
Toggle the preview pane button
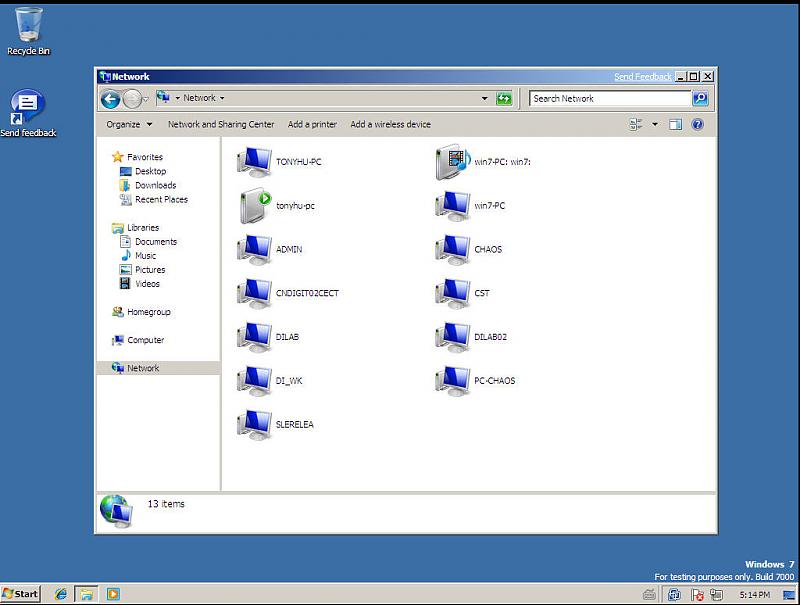tap(675, 125)
